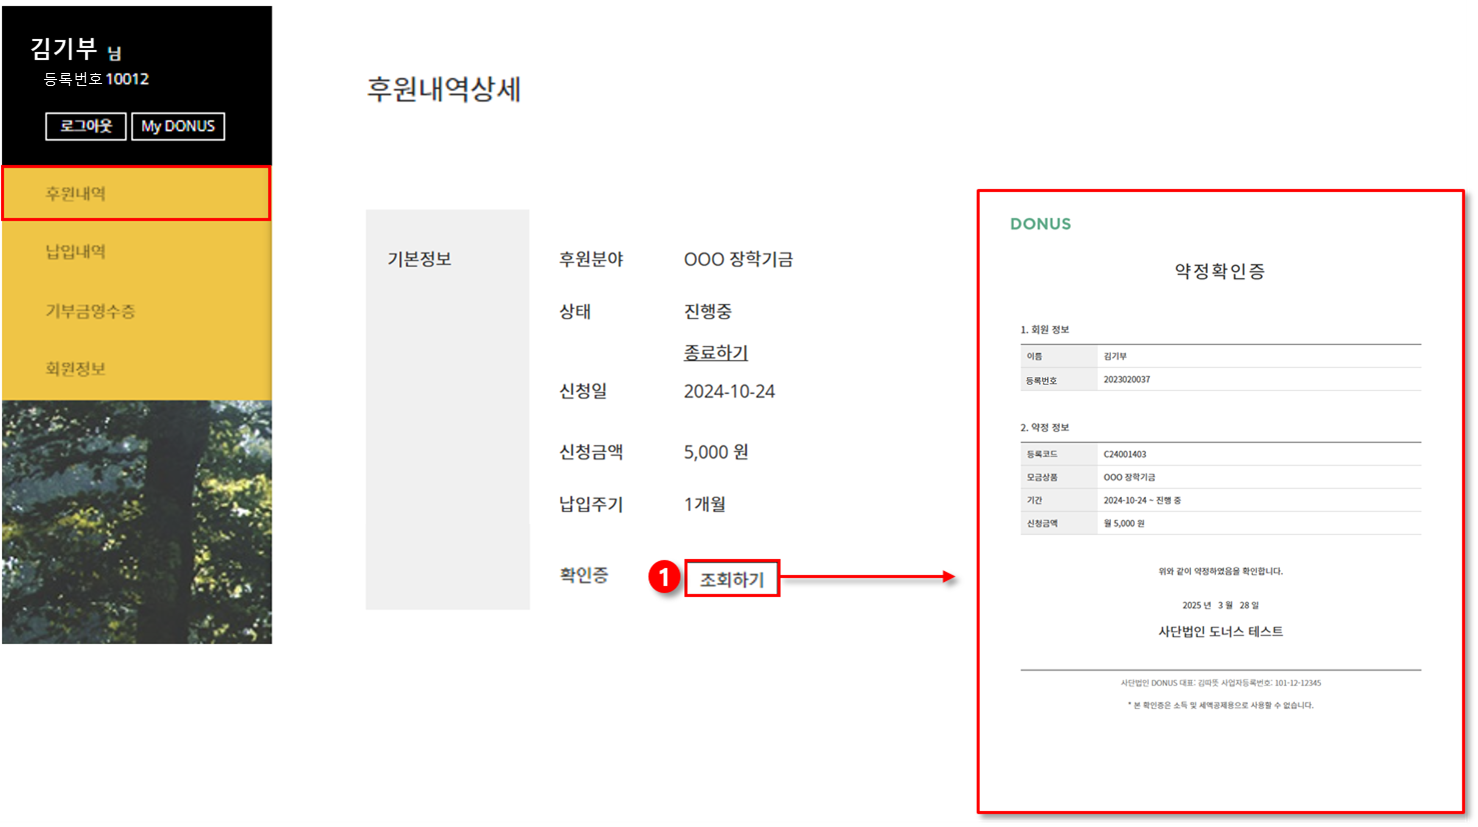Go to the 기부금영수증 menu item
The height and width of the screenshot is (827, 1478).
pos(136,311)
